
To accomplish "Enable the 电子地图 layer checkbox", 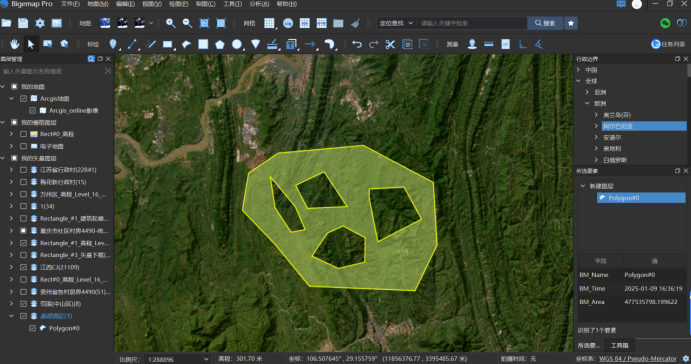I will tap(23, 146).
